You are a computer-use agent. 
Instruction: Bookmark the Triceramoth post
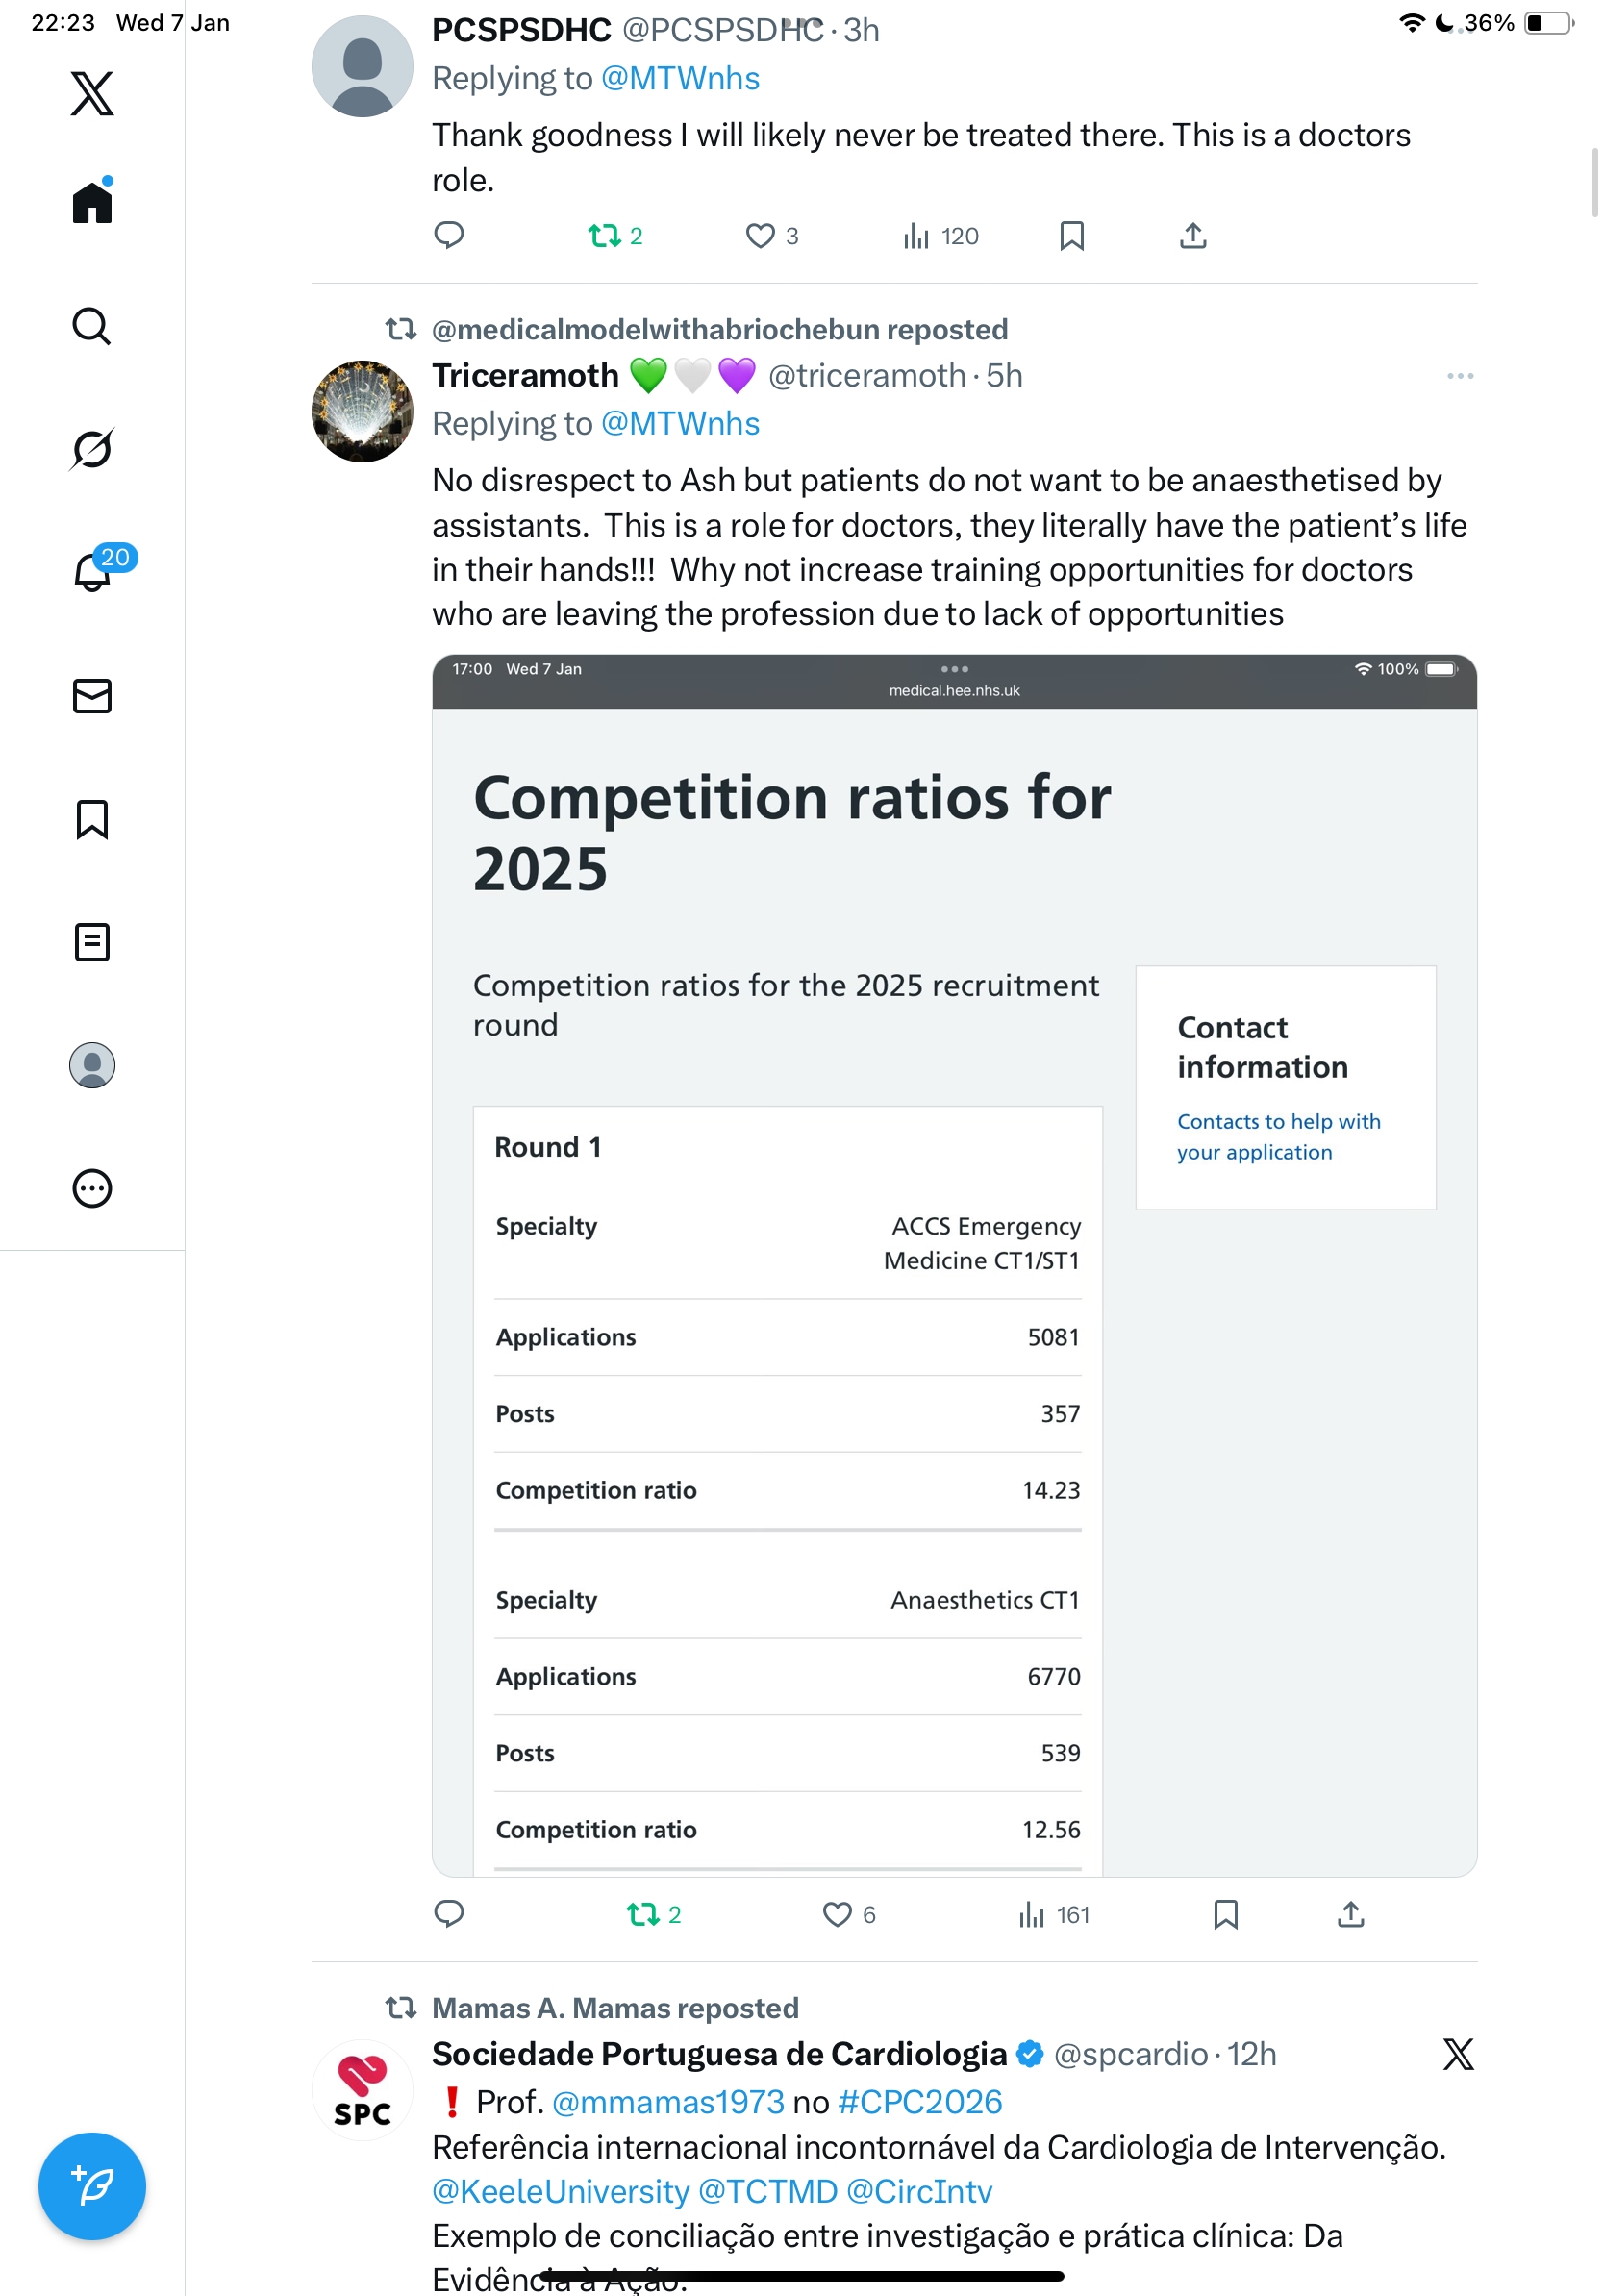1225,1914
